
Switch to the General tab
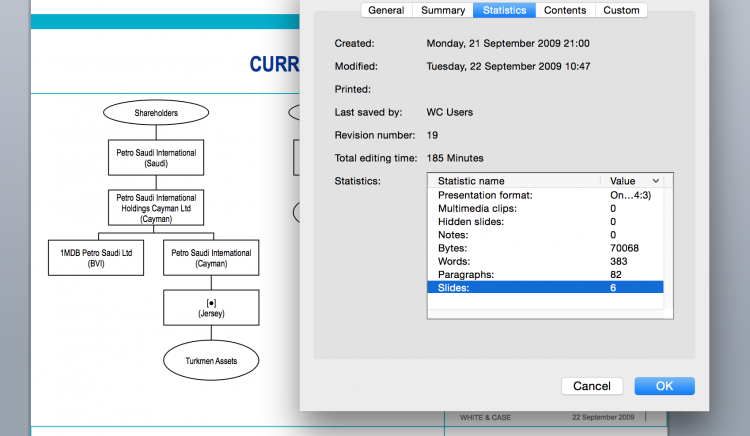point(386,10)
